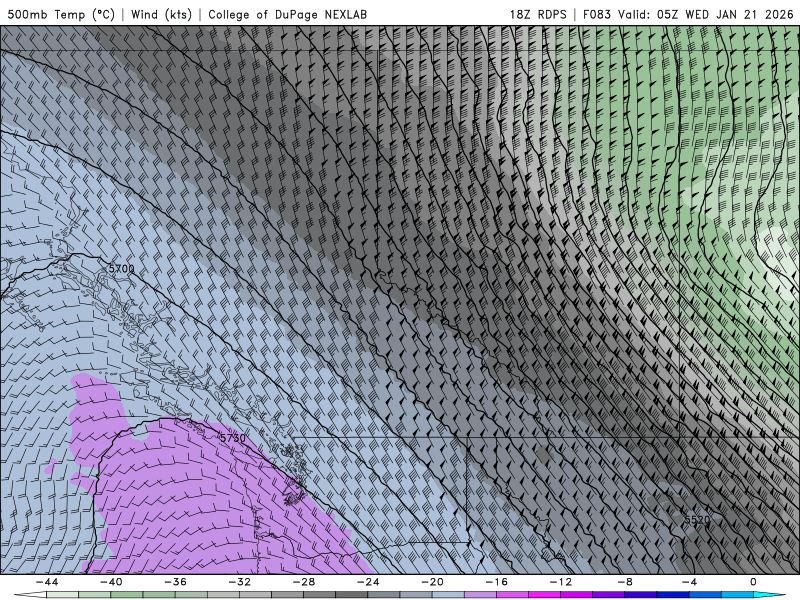
Task: Click the 5730 height contour label
Action: click(233, 438)
